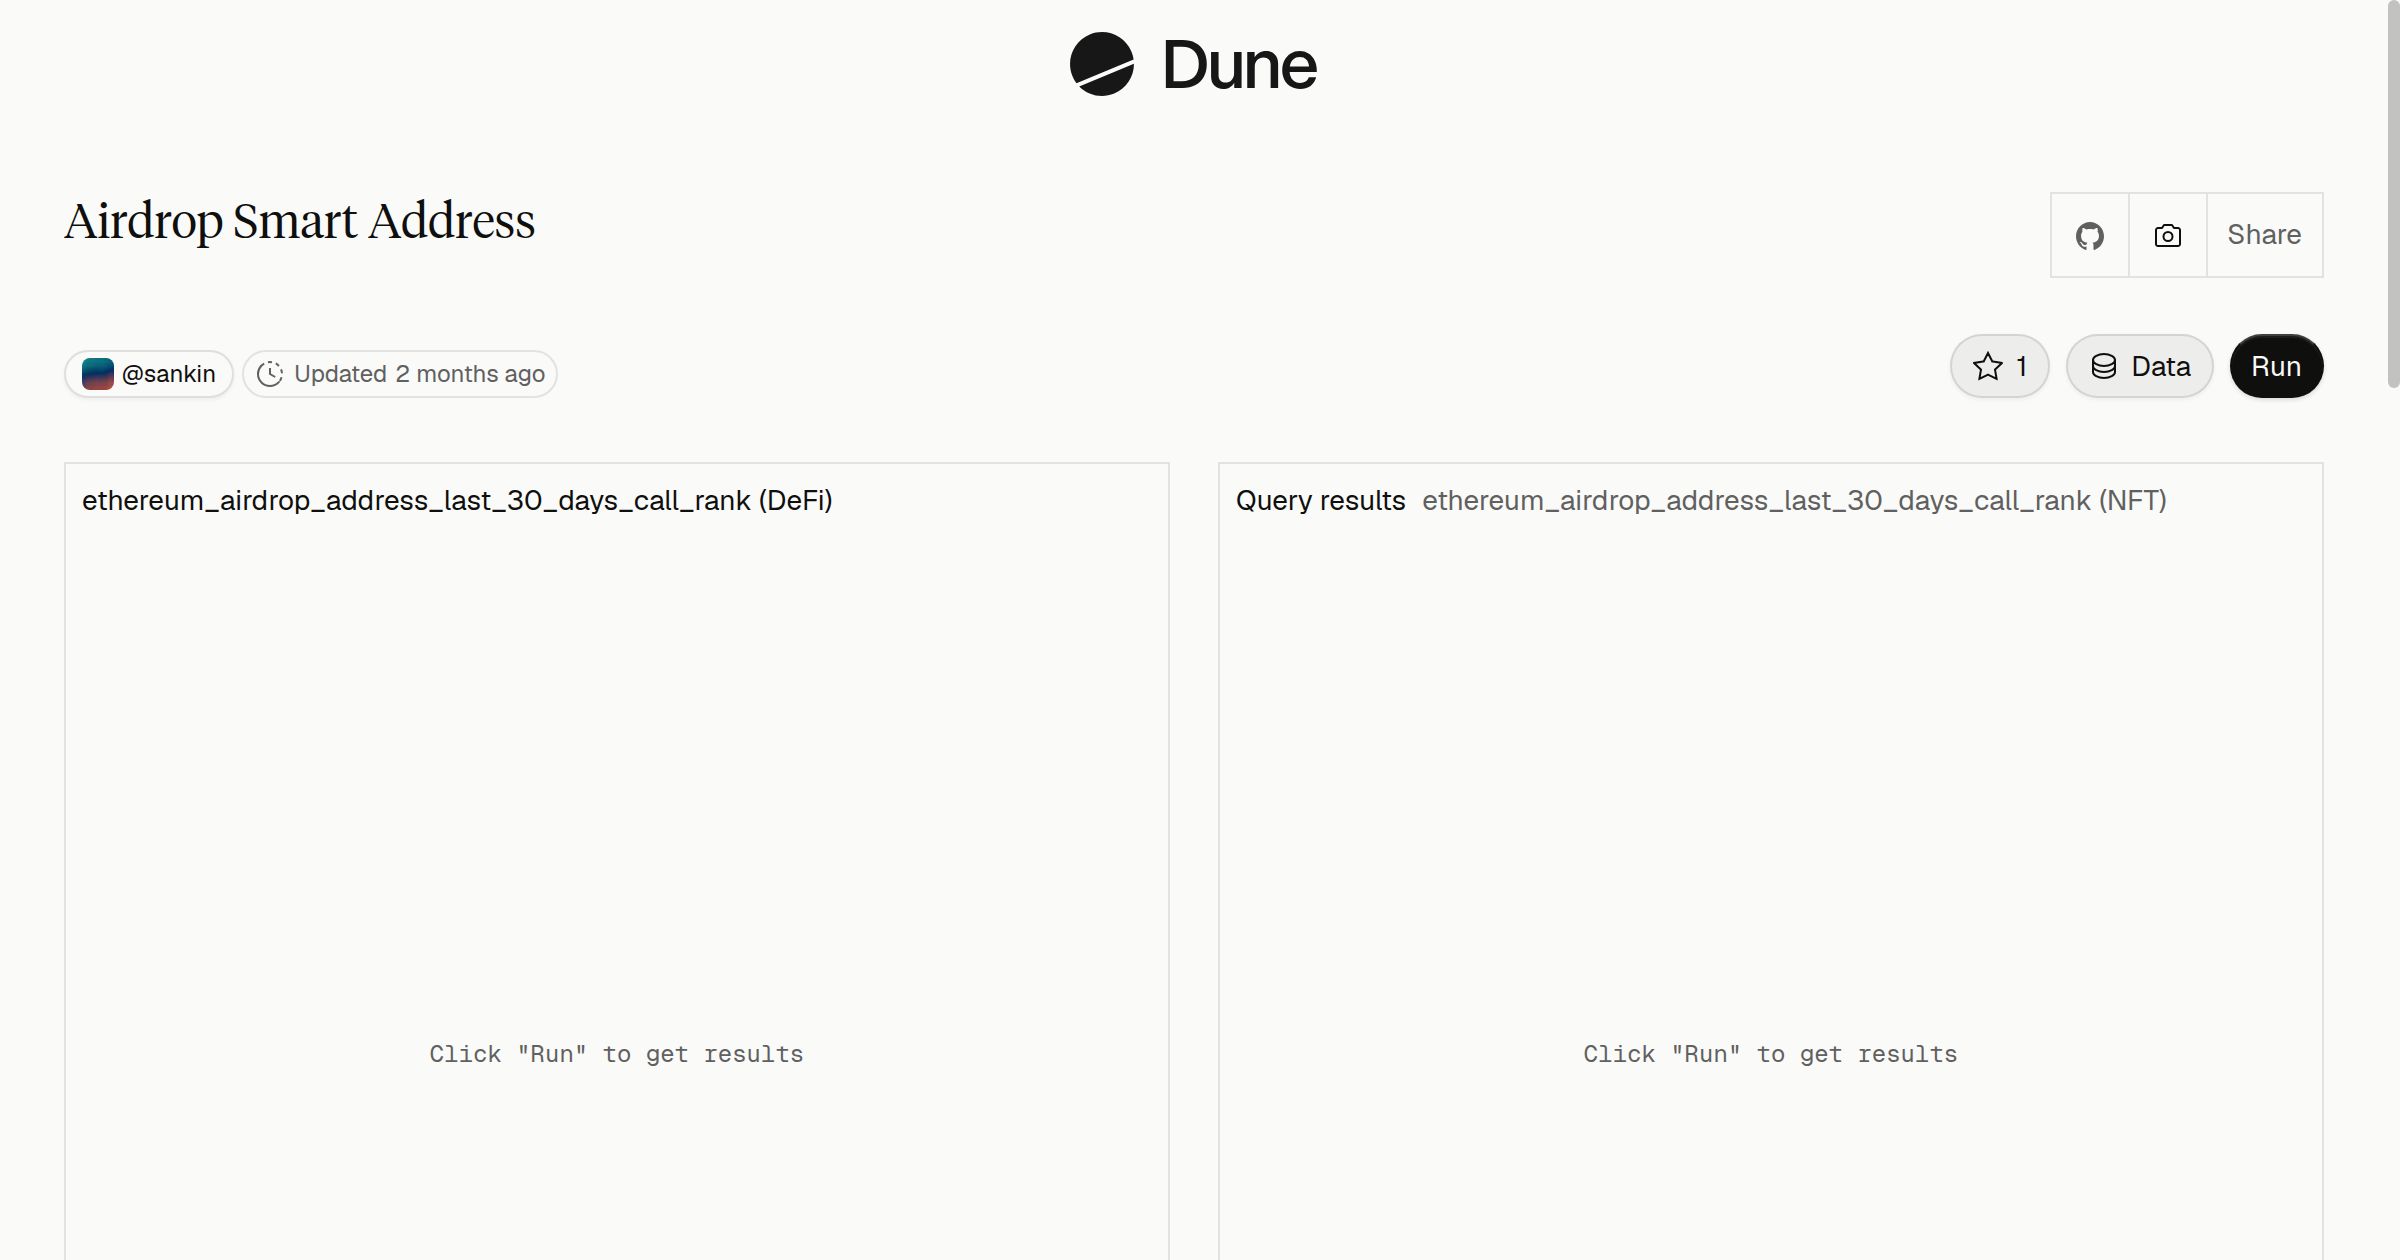The width and height of the screenshot is (2400, 1260).
Task: Click the clock icon beside Updated
Action: 270,374
